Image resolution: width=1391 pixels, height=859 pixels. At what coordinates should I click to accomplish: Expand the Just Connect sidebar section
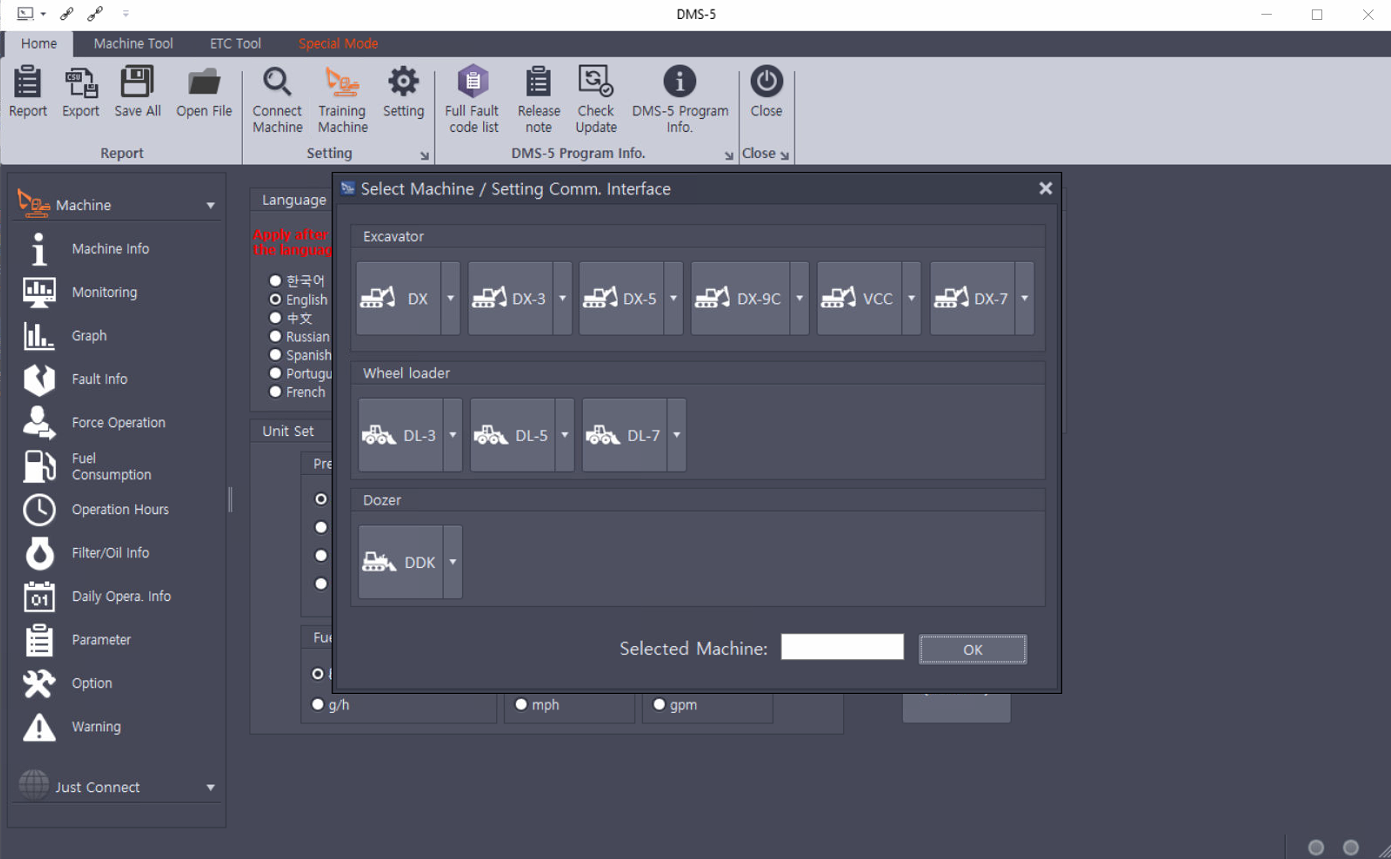(x=211, y=788)
